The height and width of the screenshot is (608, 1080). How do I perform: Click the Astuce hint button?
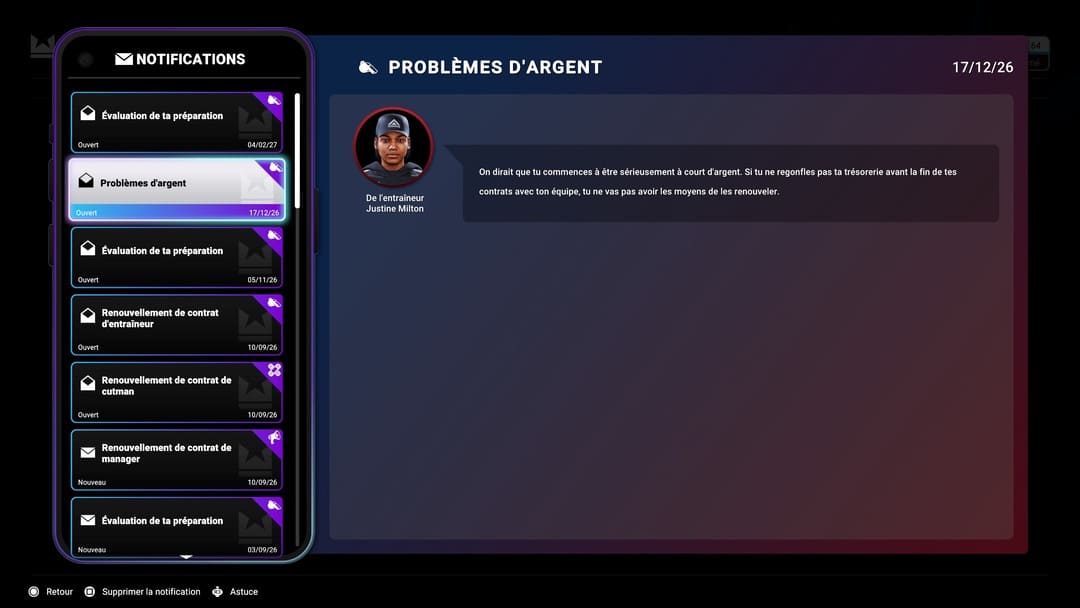pos(235,591)
